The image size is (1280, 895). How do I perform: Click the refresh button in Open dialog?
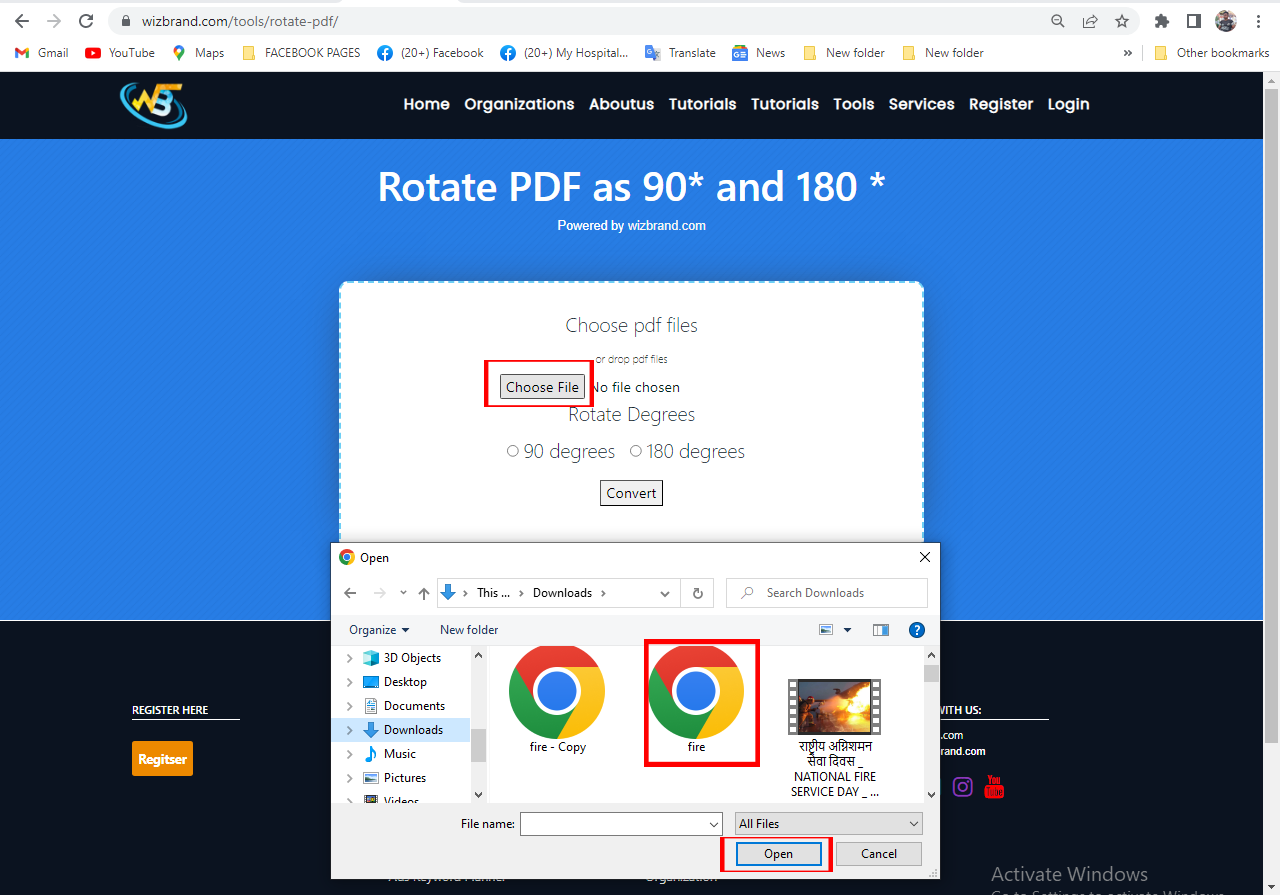[698, 593]
